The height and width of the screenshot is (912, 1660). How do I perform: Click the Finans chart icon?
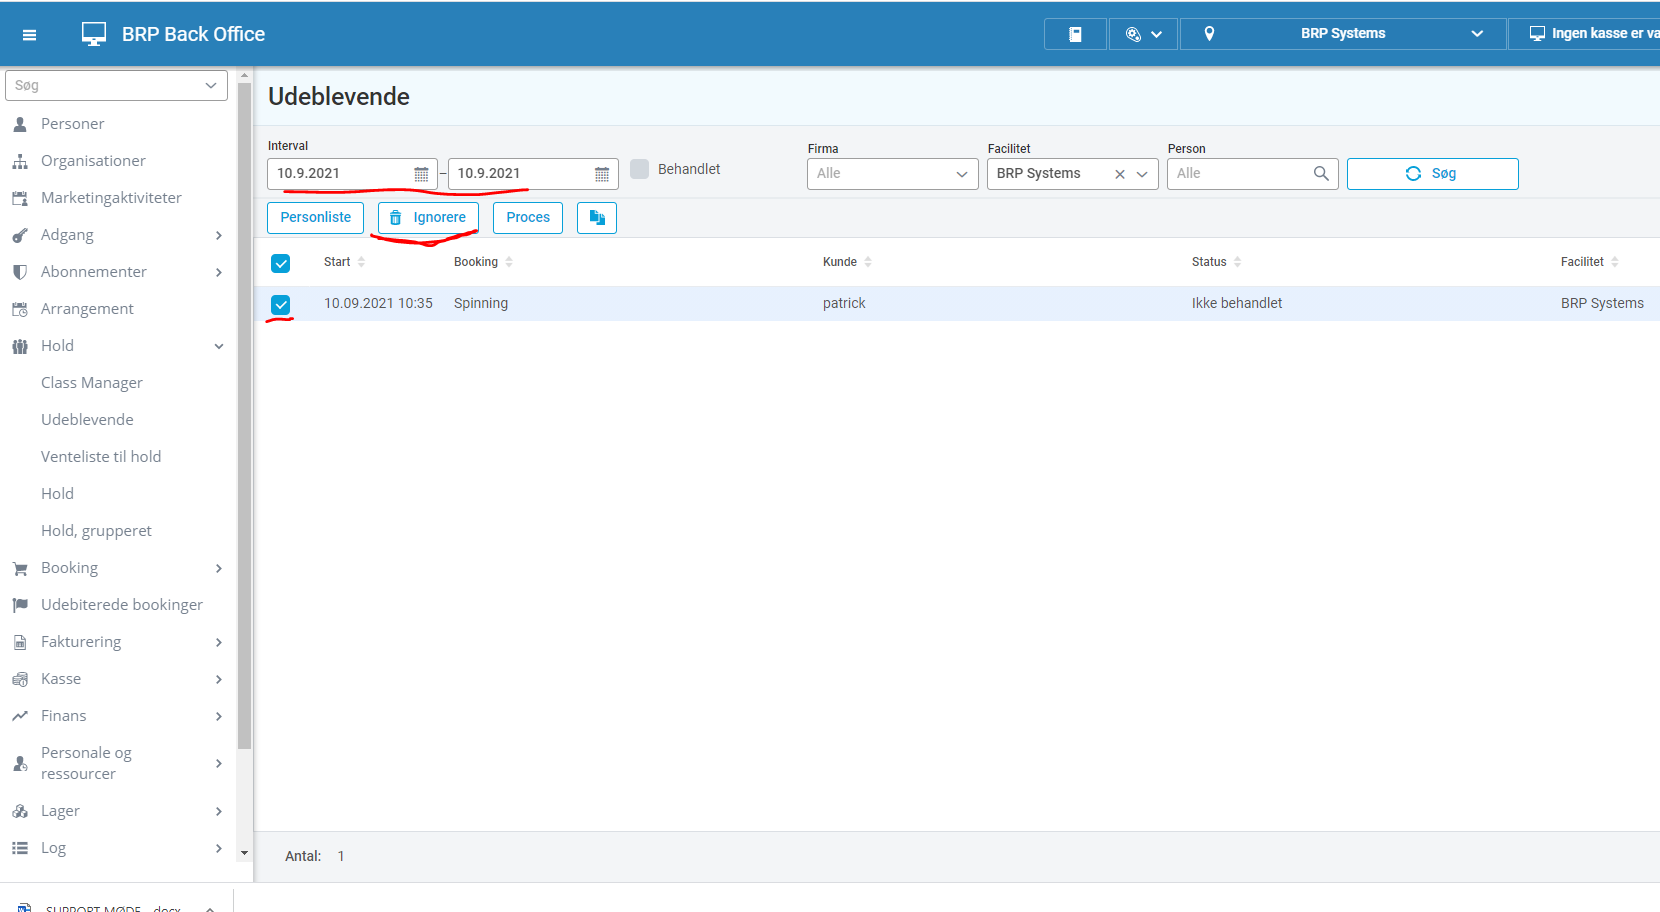pyautogui.click(x=20, y=716)
